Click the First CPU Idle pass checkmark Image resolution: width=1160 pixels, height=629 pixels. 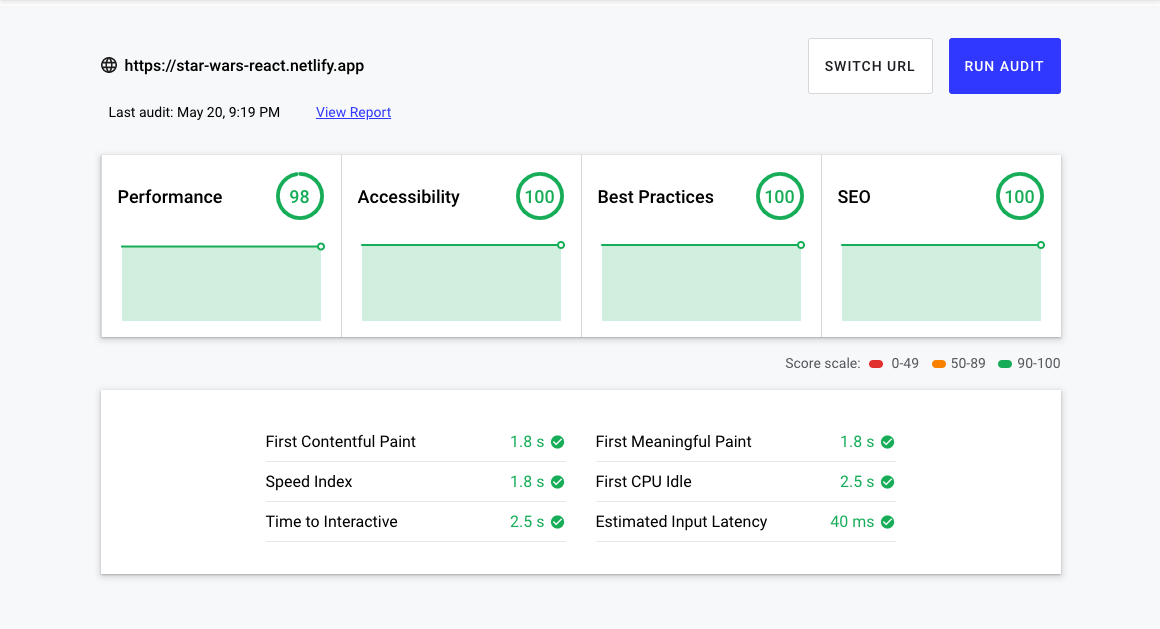pyautogui.click(x=888, y=482)
